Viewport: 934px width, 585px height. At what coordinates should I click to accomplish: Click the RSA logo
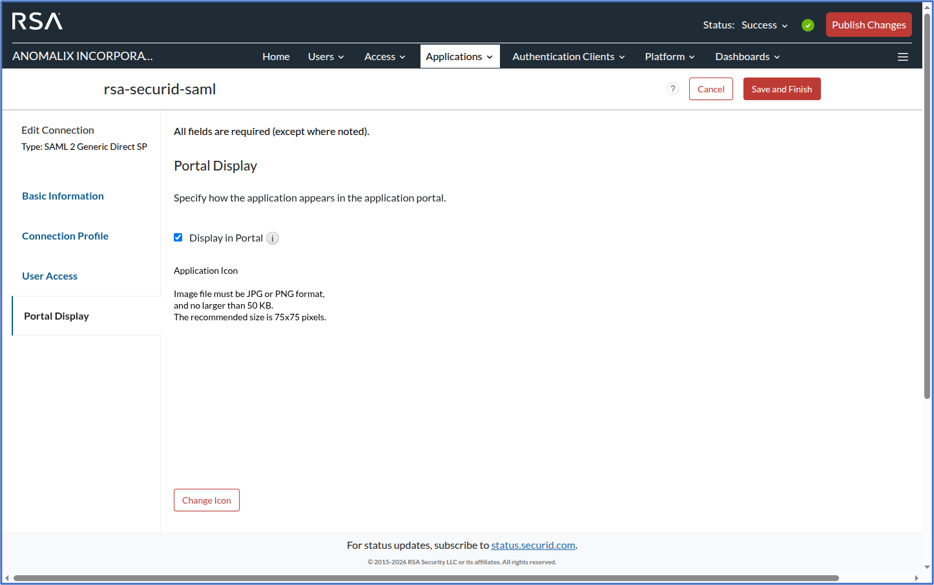(x=37, y=21)
